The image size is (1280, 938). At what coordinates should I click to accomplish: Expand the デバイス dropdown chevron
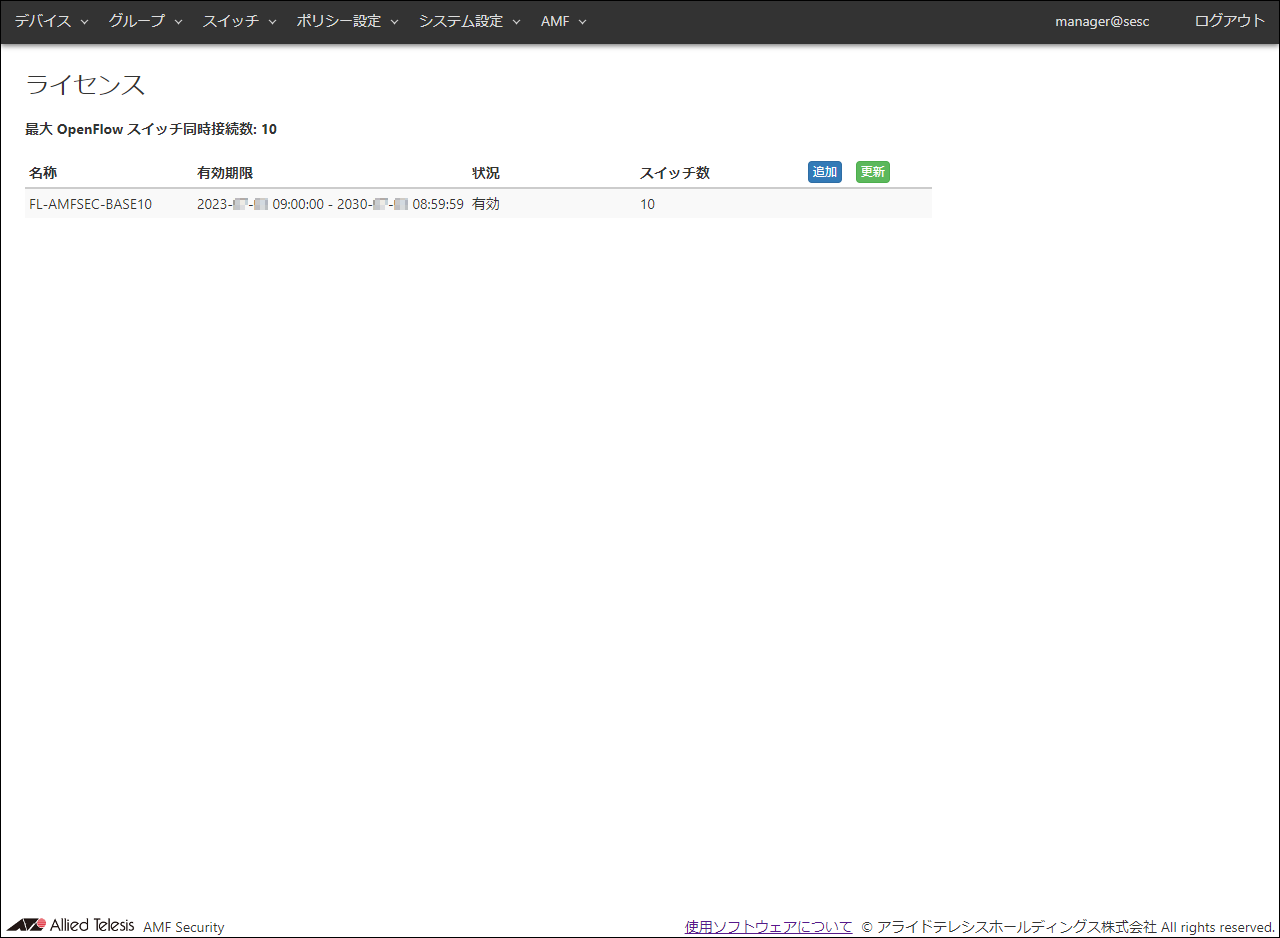point(84,22)
